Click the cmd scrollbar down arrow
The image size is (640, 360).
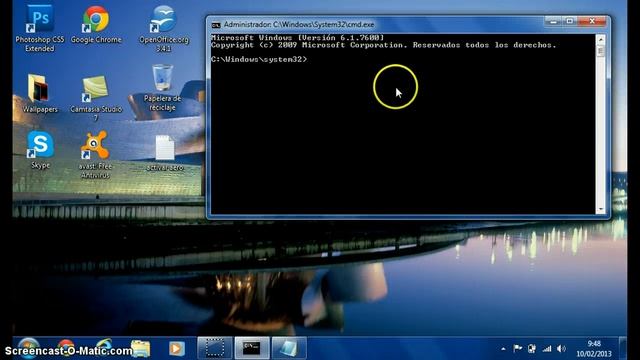[600, 209]
